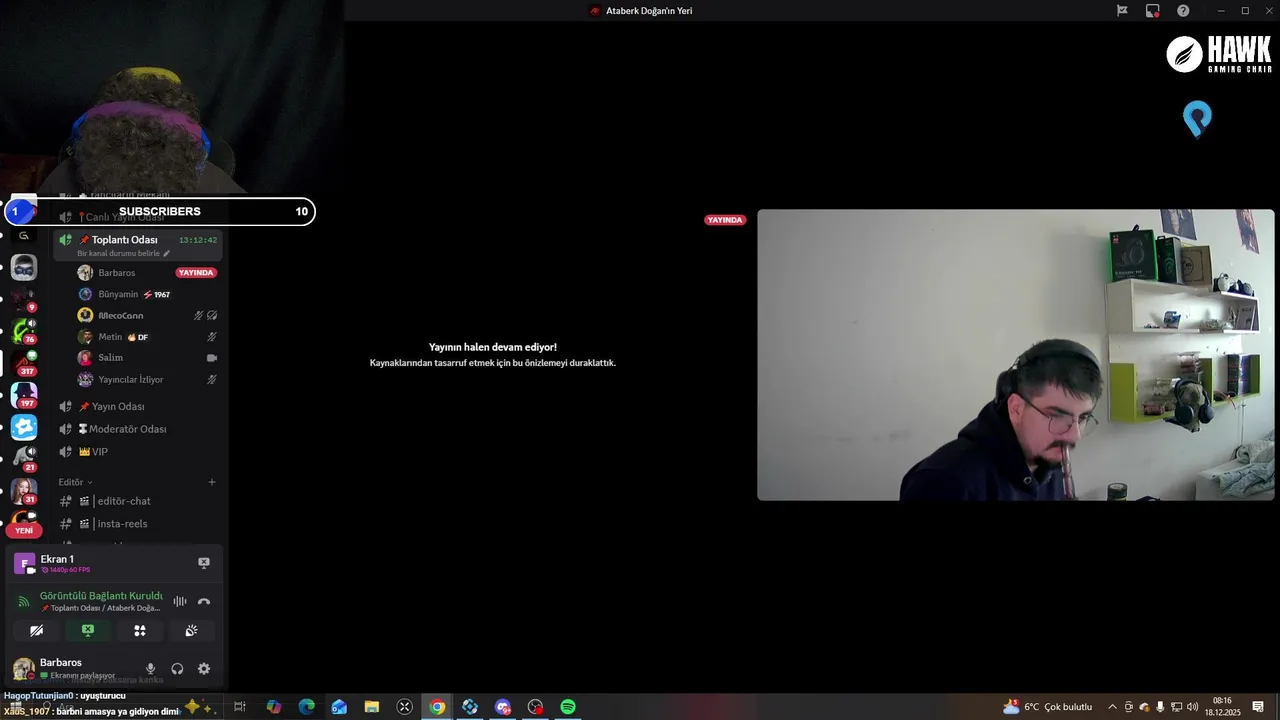
Task: Switch to OBS Studio in taskbar
Action: click(x=535, y=707)
